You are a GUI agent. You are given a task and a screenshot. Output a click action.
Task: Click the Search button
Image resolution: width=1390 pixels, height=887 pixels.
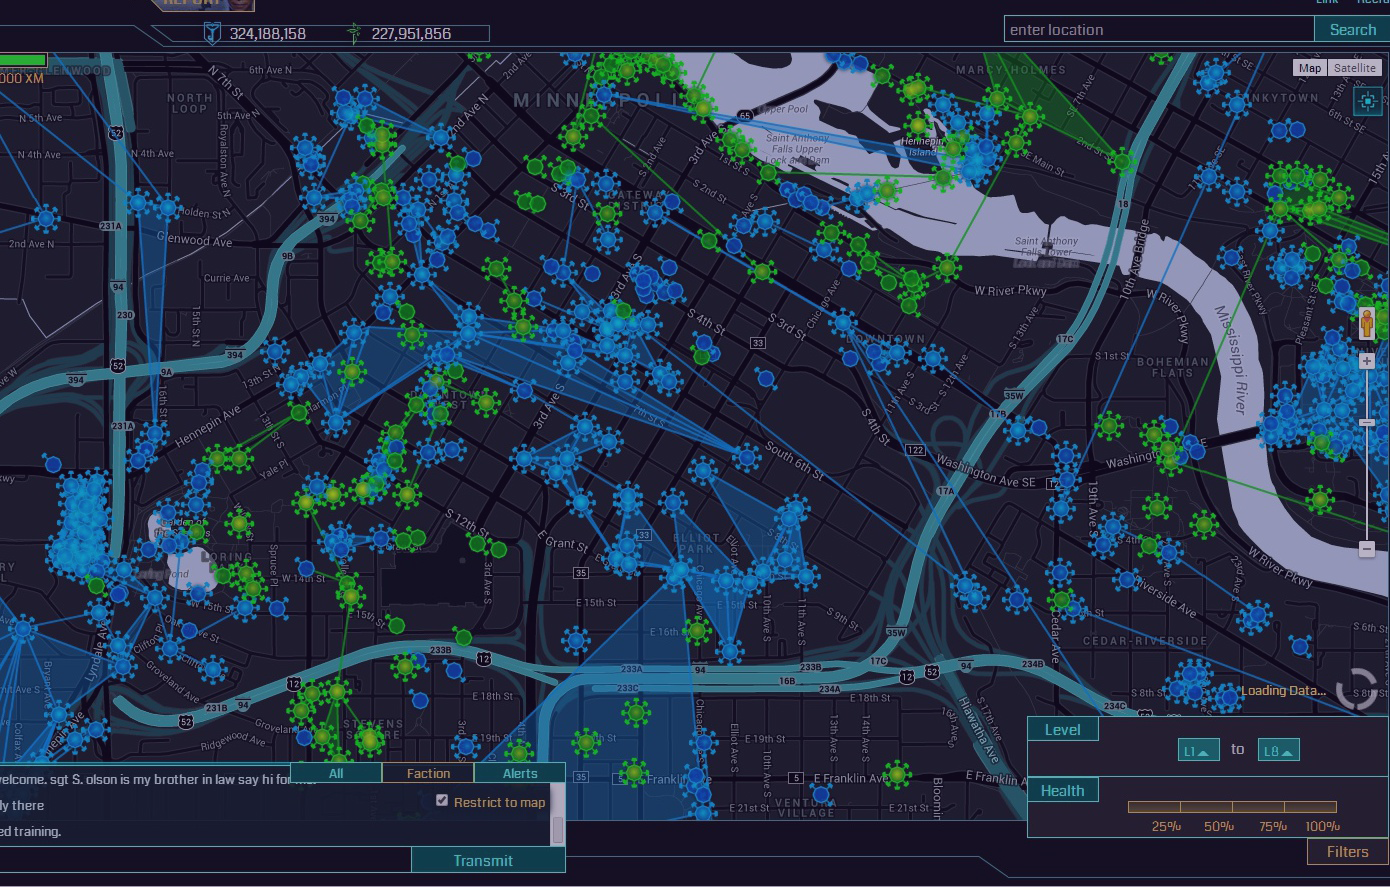click(x=1352, y=29)
